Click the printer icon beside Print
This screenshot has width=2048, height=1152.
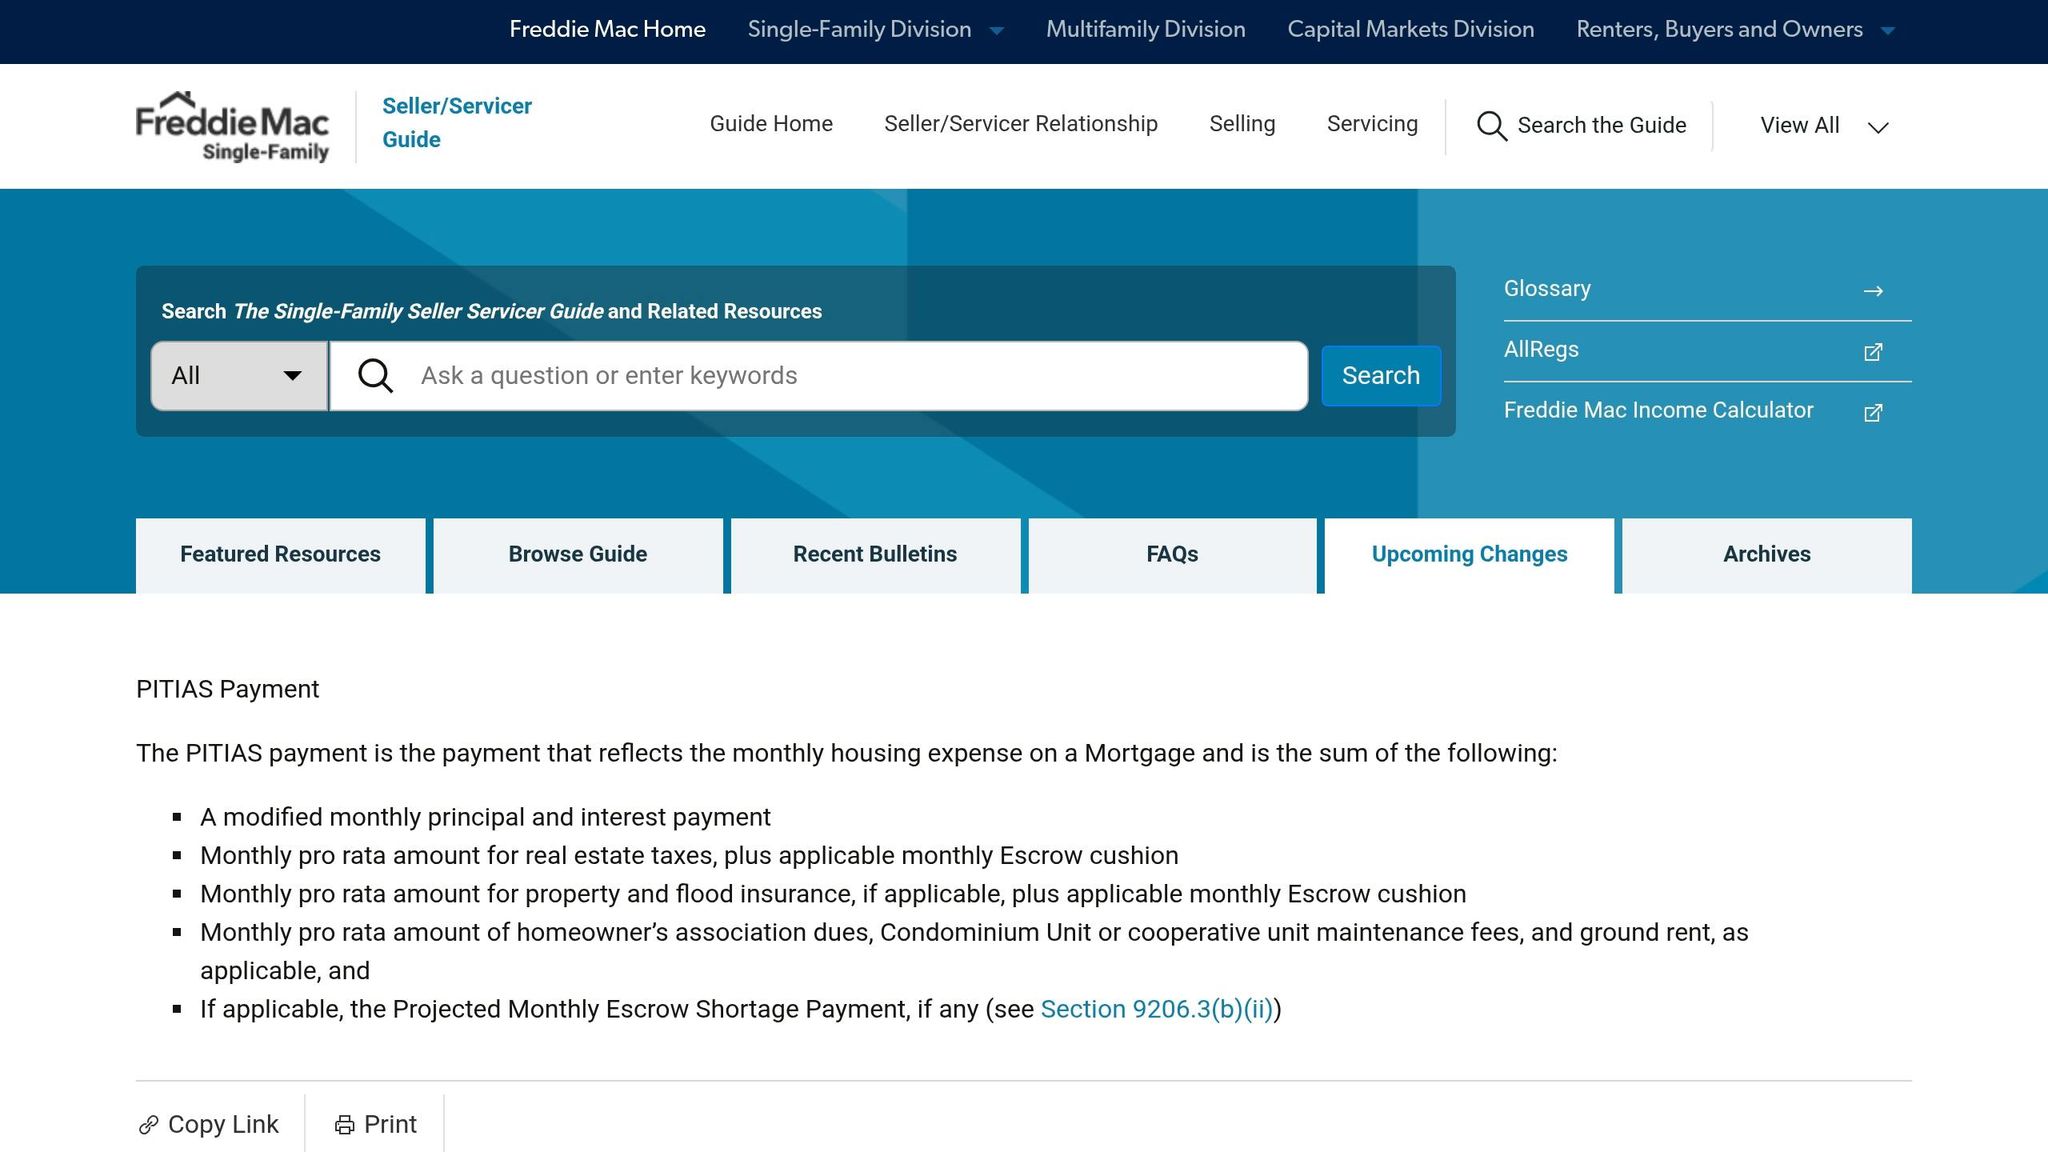click(345, 1125)
